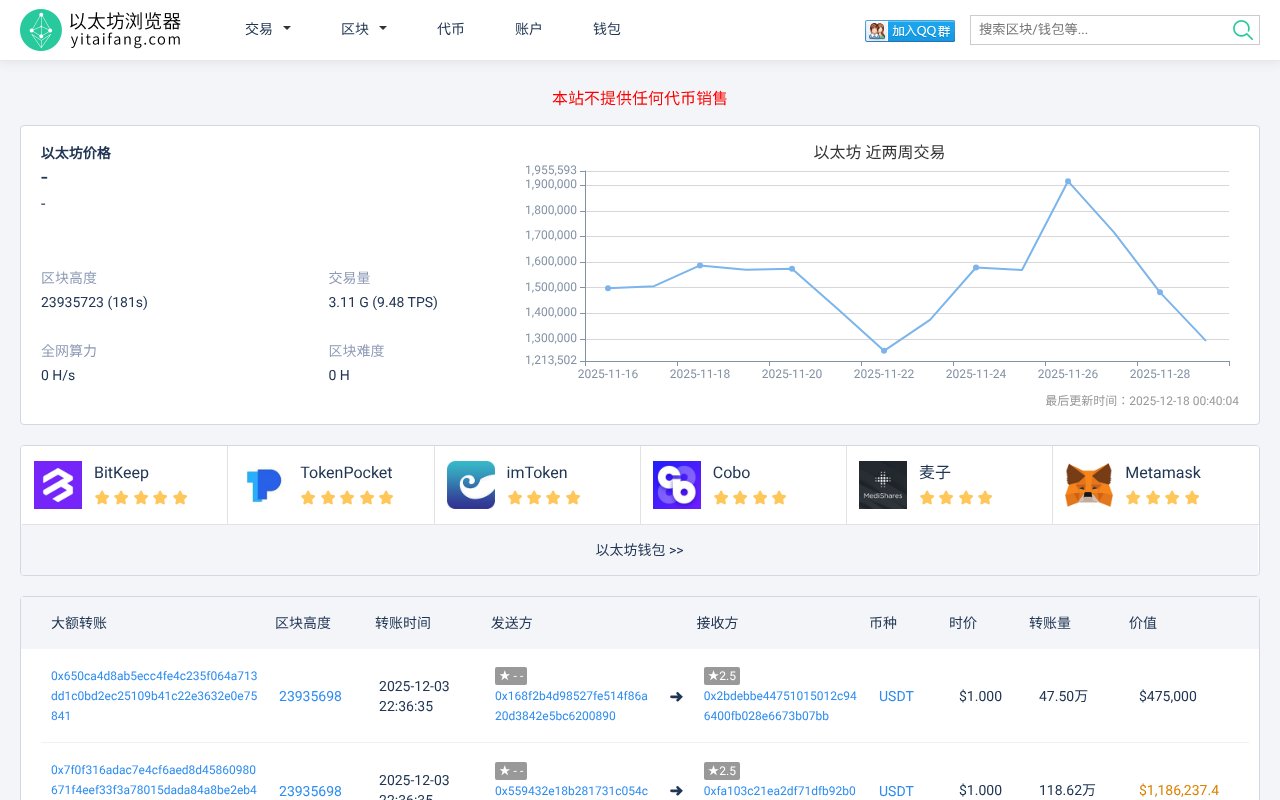Select the 账户 menu item

pyautogui.click(x=528, y=29)
